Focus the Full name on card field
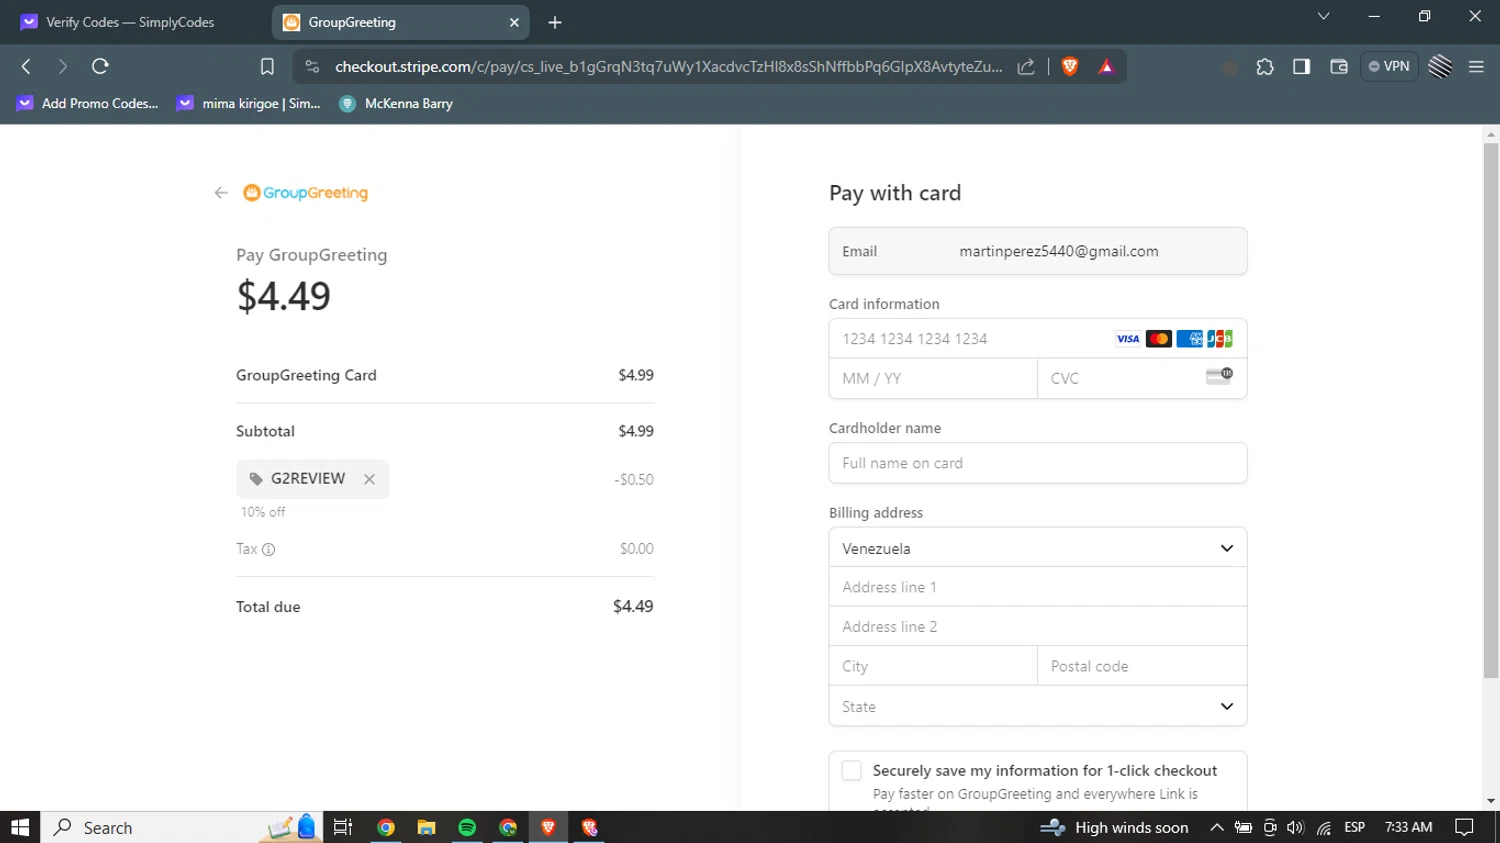1500x843 pixels. tap(1038, 463)
